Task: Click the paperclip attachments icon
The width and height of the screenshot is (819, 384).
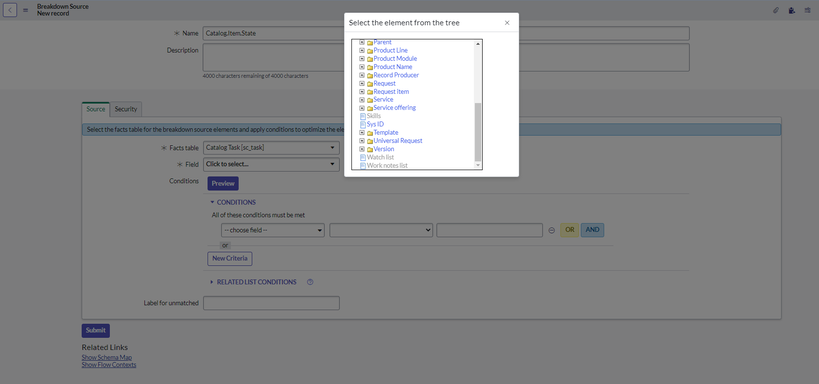Action: pyautogui.click(x=776, y=10)
